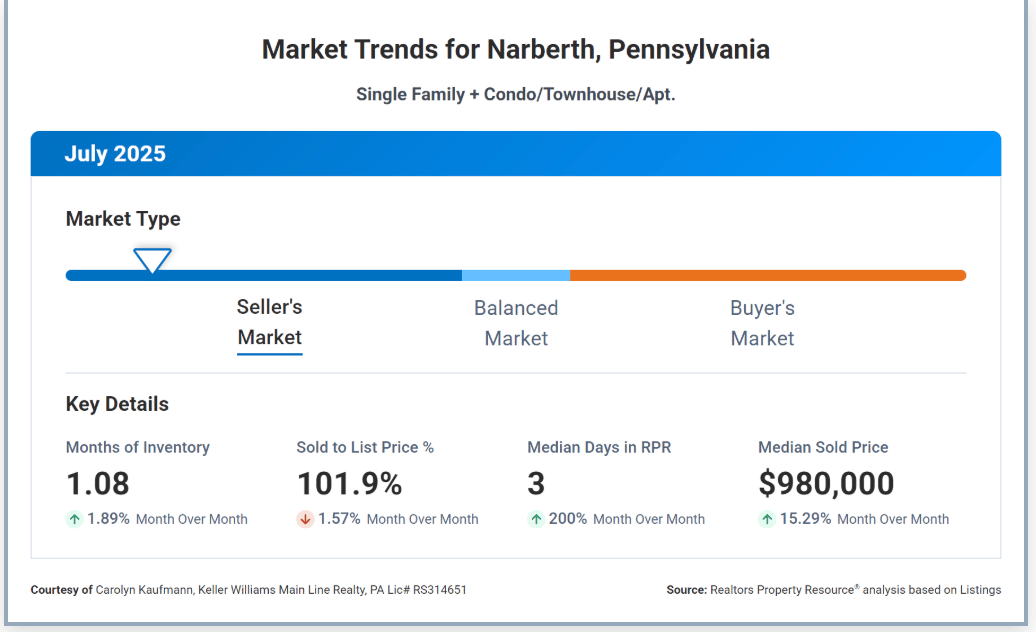Click the Median Days in RPR value 3

536,484
